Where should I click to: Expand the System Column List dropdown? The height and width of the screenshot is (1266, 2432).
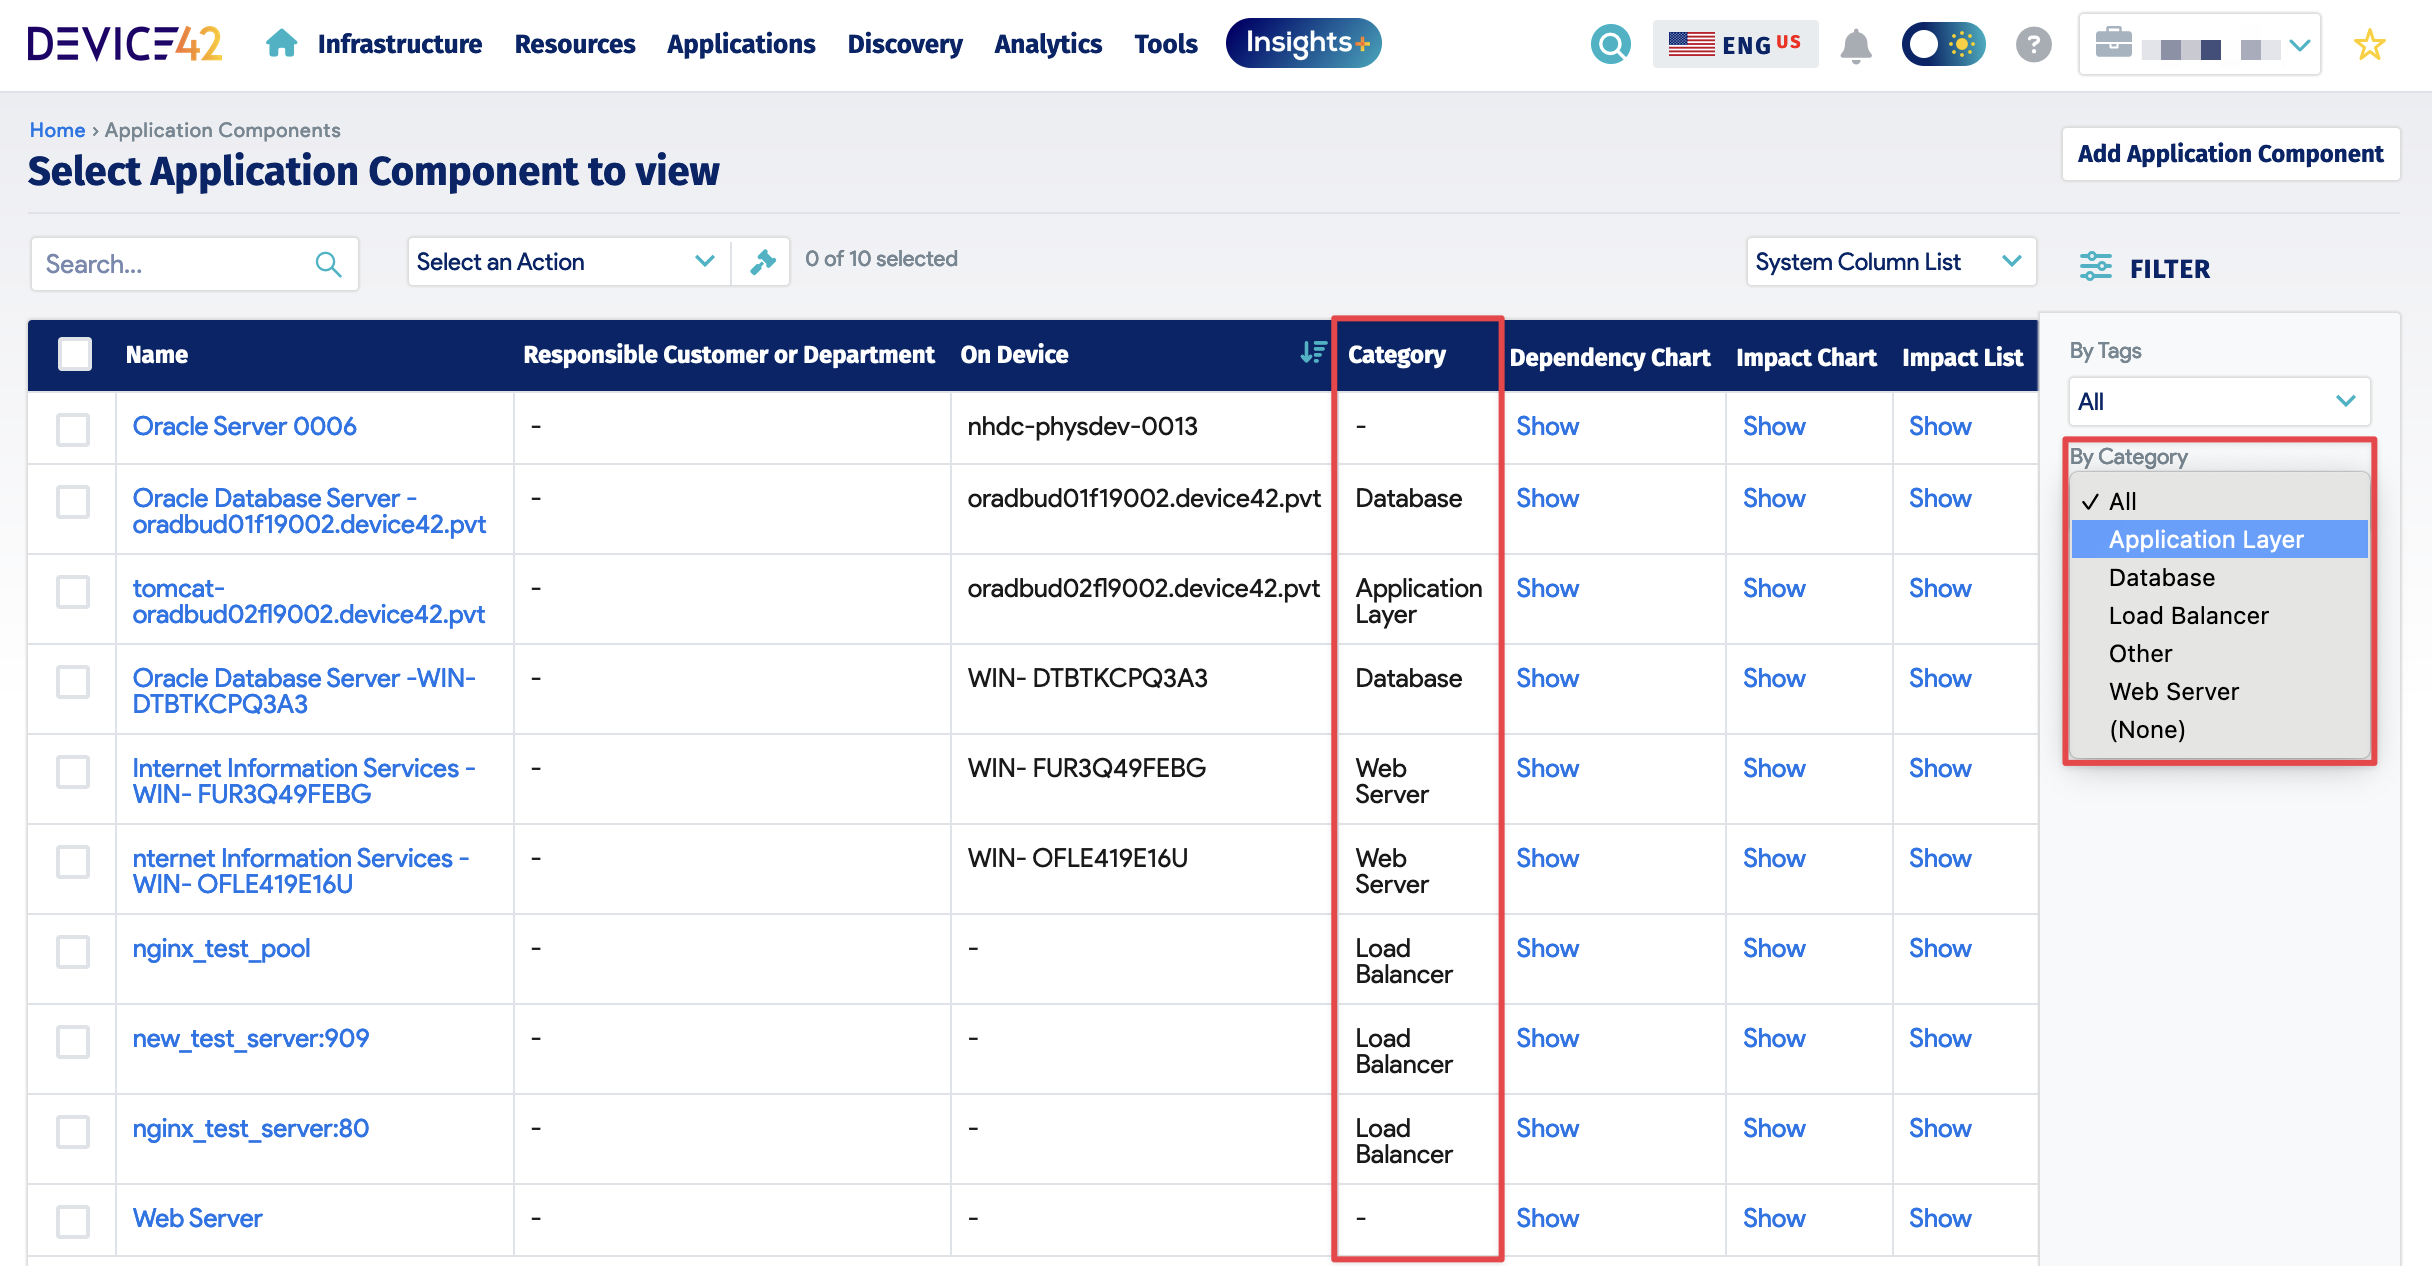(1889, 262)
